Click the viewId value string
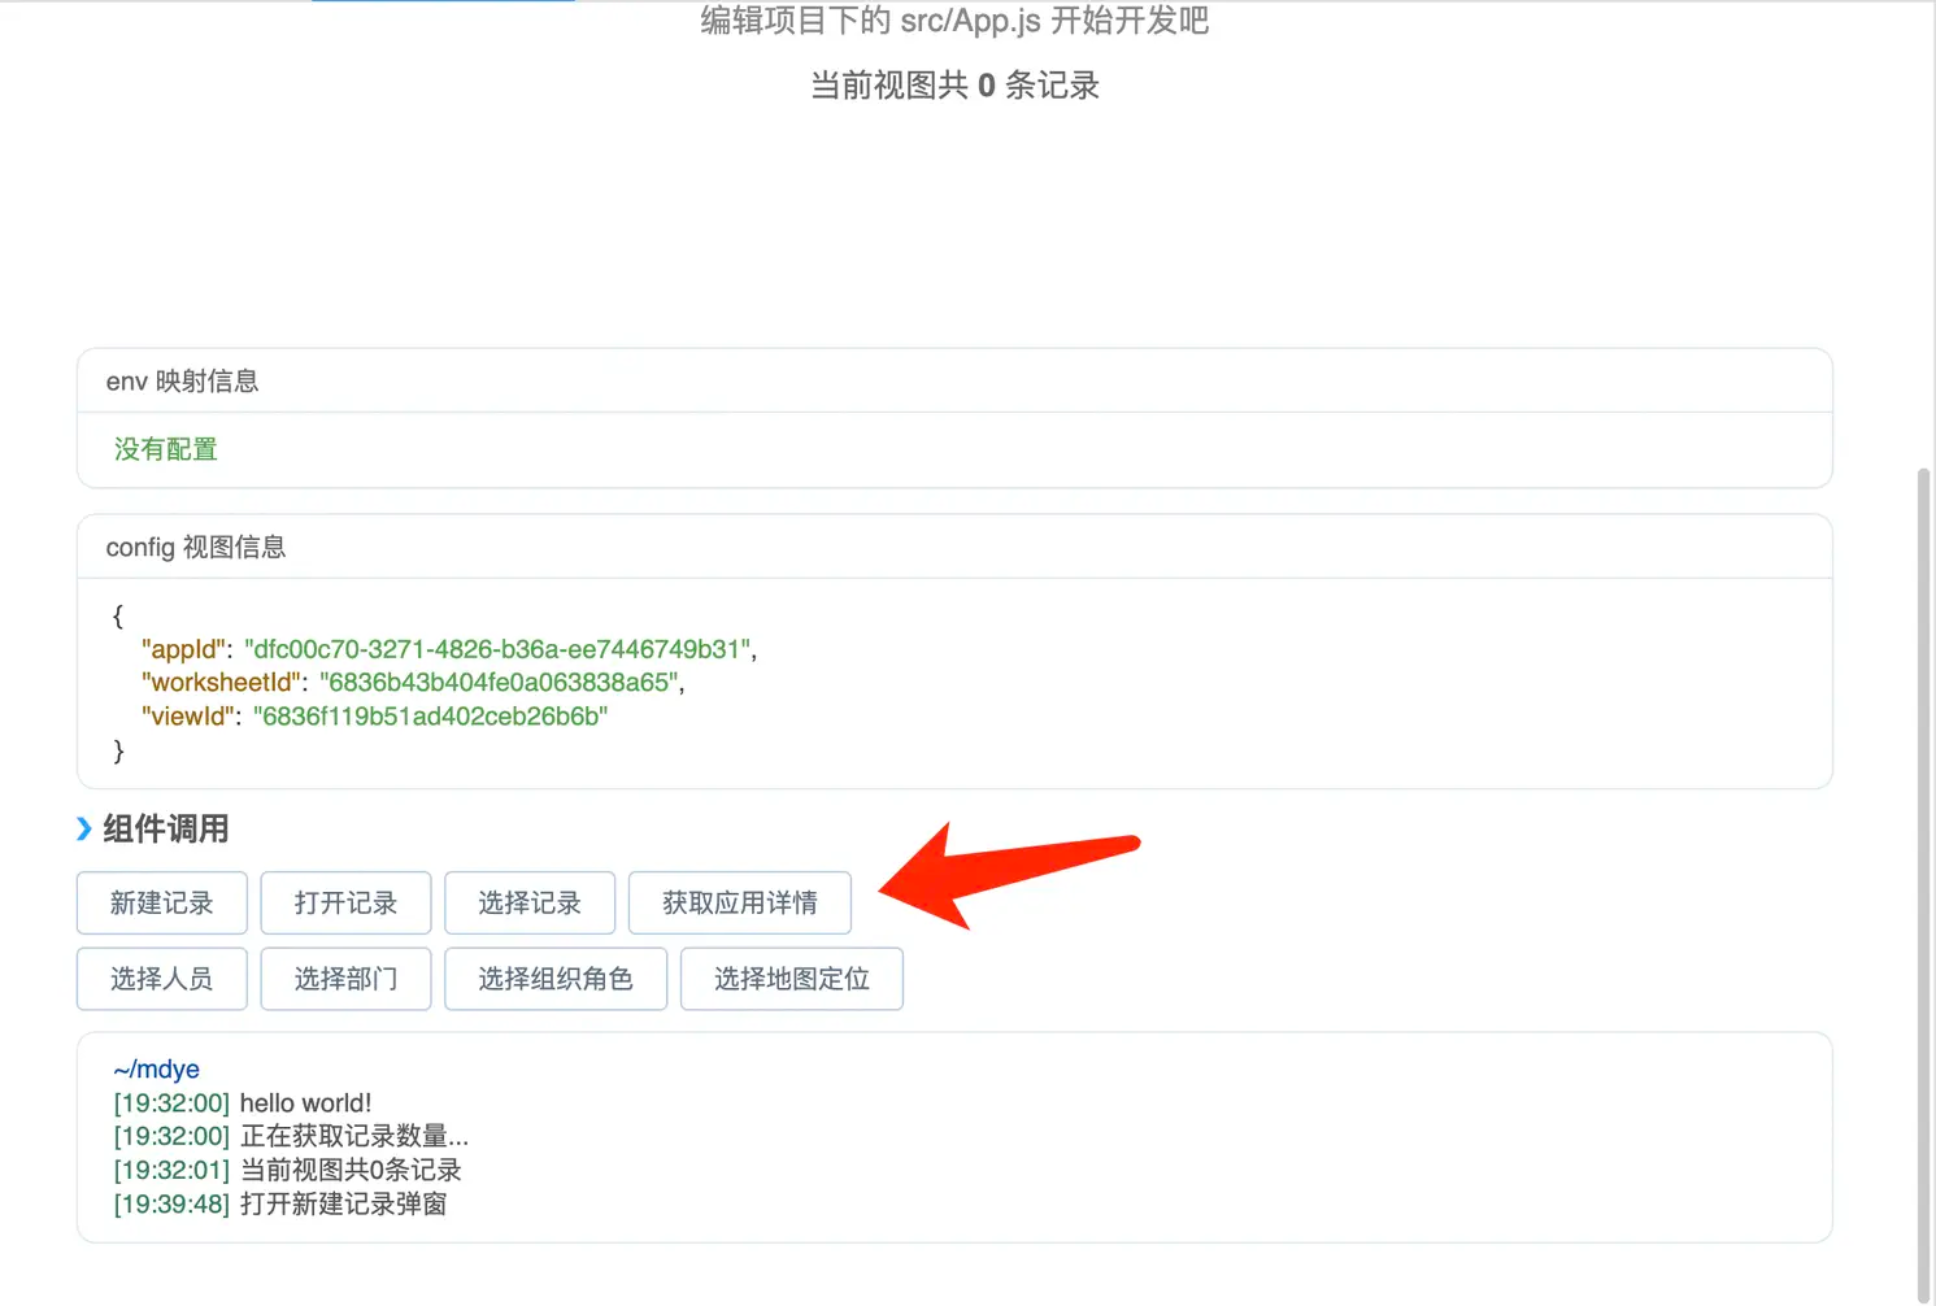Image resolution: width=1936 pixels, height=1306 pixels. 430,716
